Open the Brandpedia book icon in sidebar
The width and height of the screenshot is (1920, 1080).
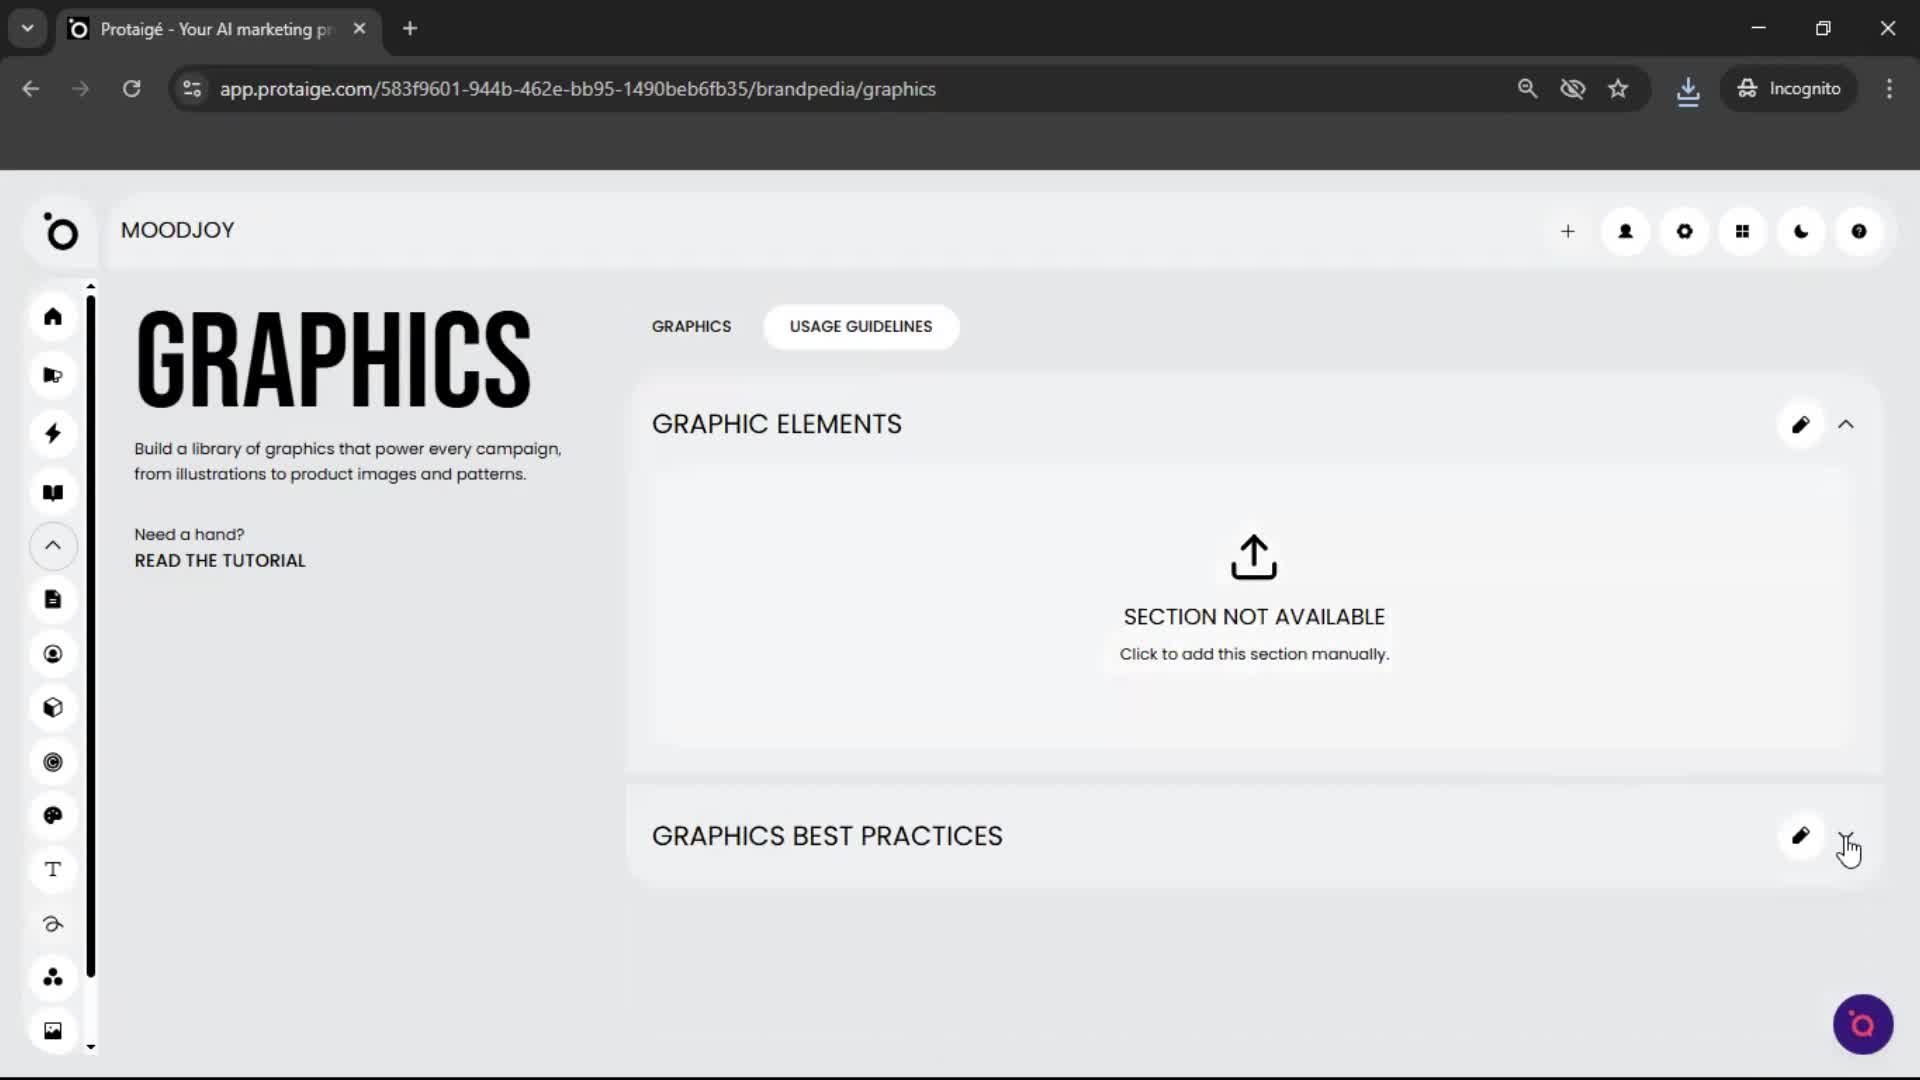pos(52,492)
